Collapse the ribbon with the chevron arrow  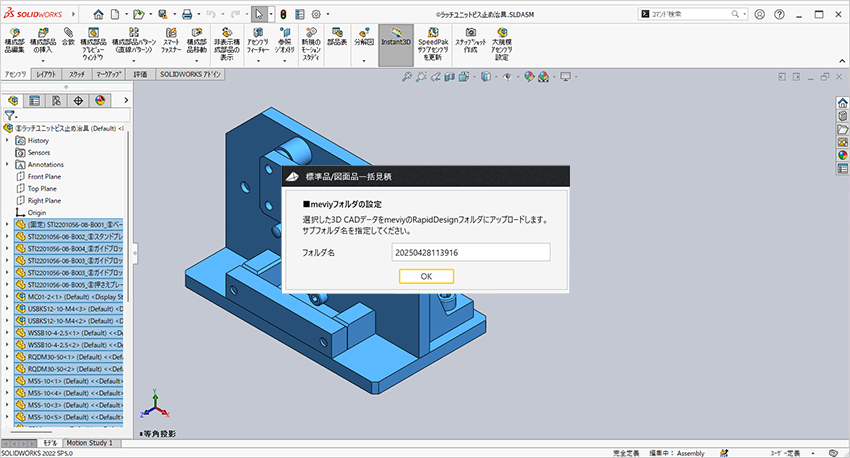842,61
